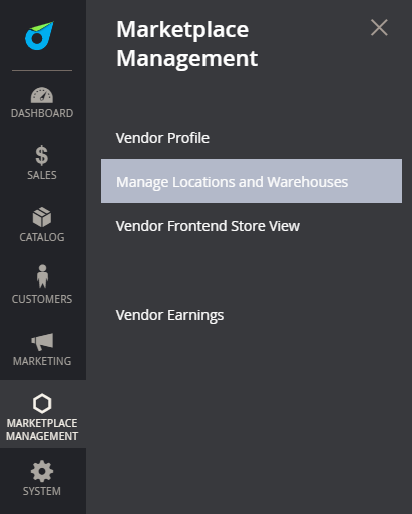Click the DASHBOARD text label

42,113
